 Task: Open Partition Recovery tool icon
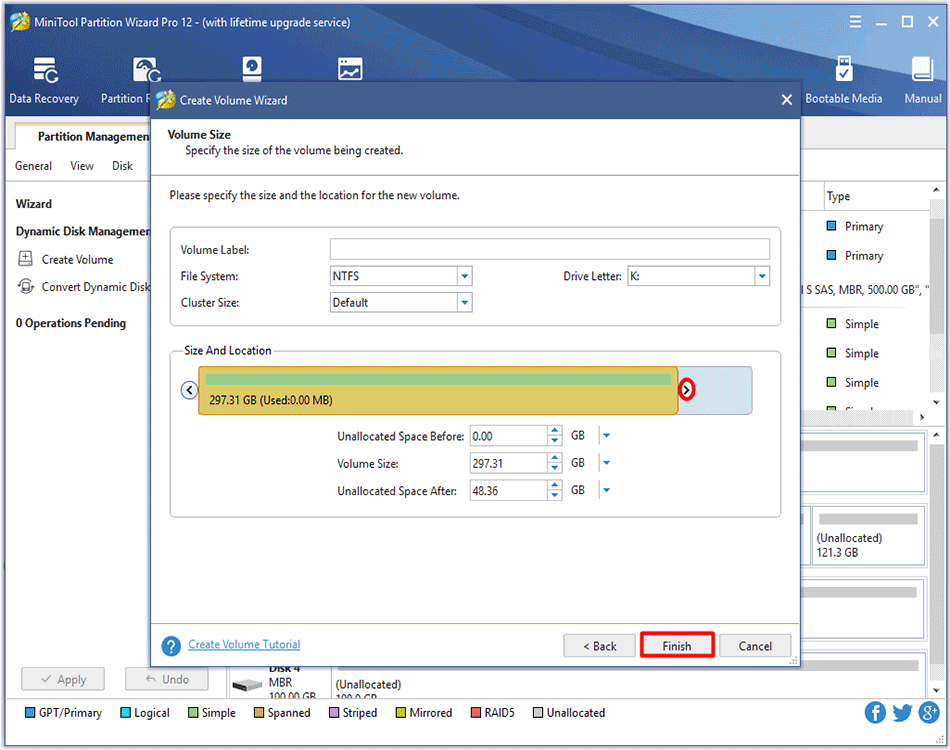click(x=147, y=70)
